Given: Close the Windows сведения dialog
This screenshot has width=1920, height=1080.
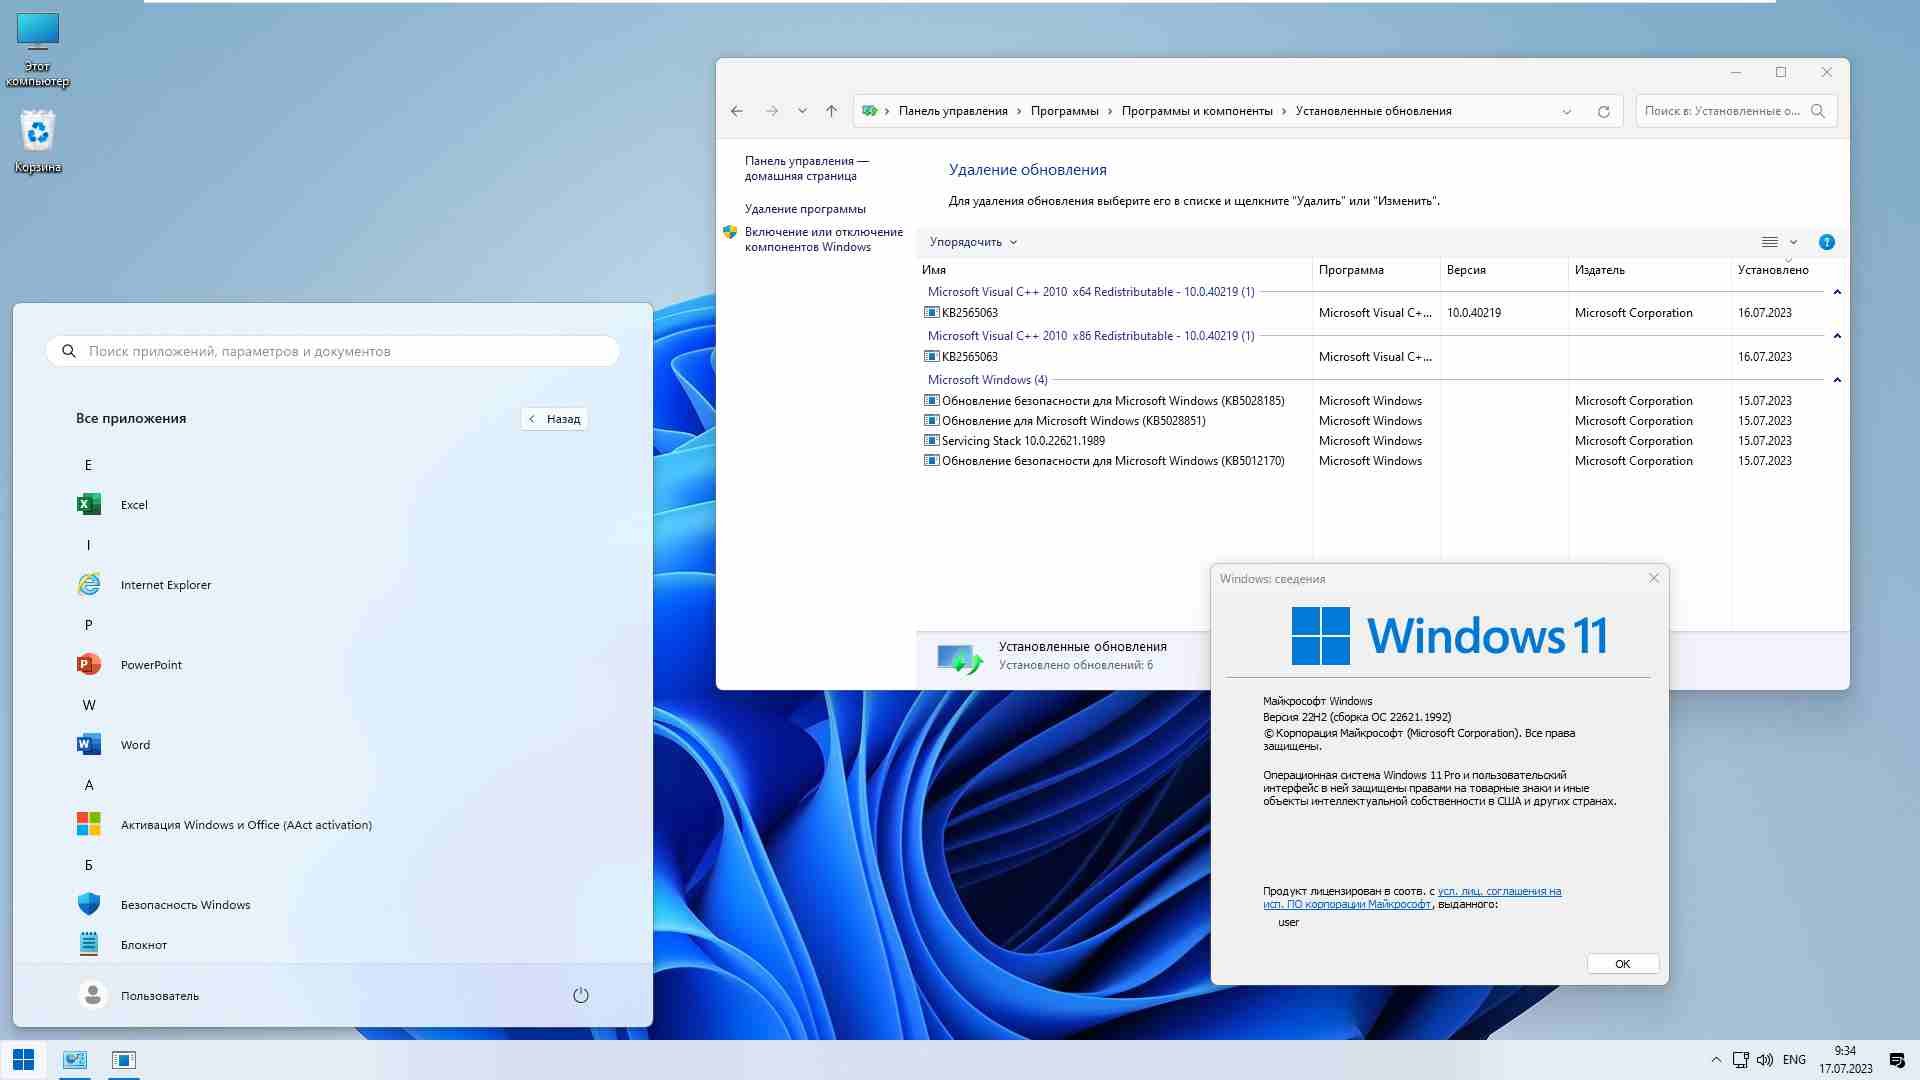Looking at the screenshot, I should (1654, 578).
